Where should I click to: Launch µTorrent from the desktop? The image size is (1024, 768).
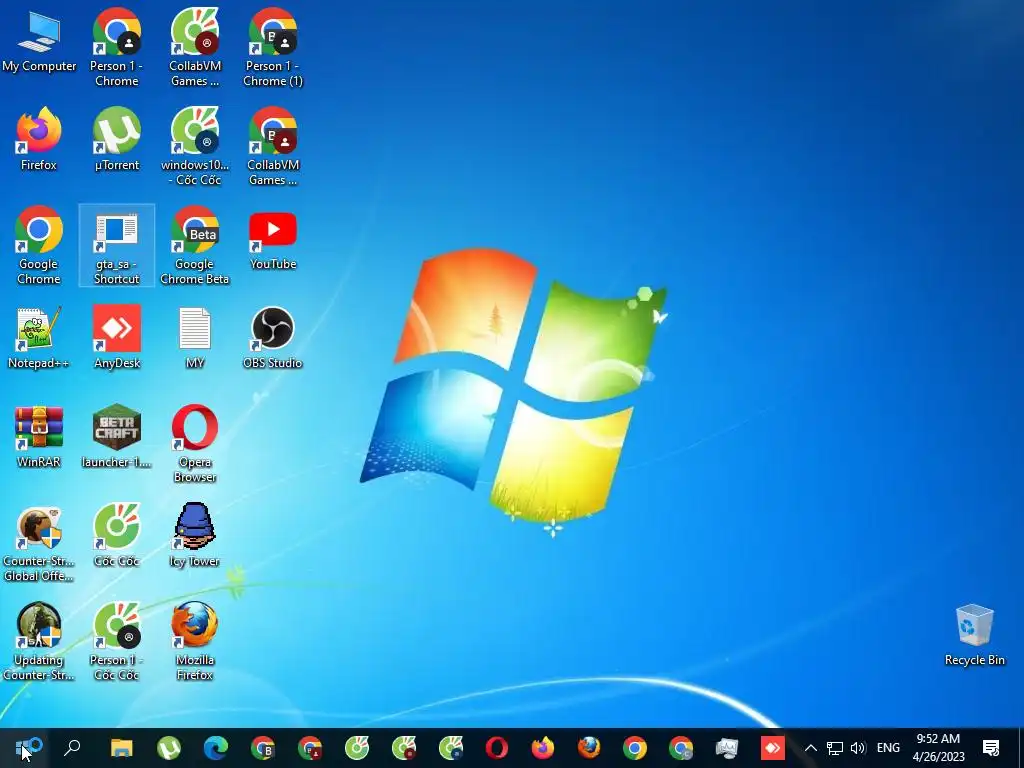[116, 140]
